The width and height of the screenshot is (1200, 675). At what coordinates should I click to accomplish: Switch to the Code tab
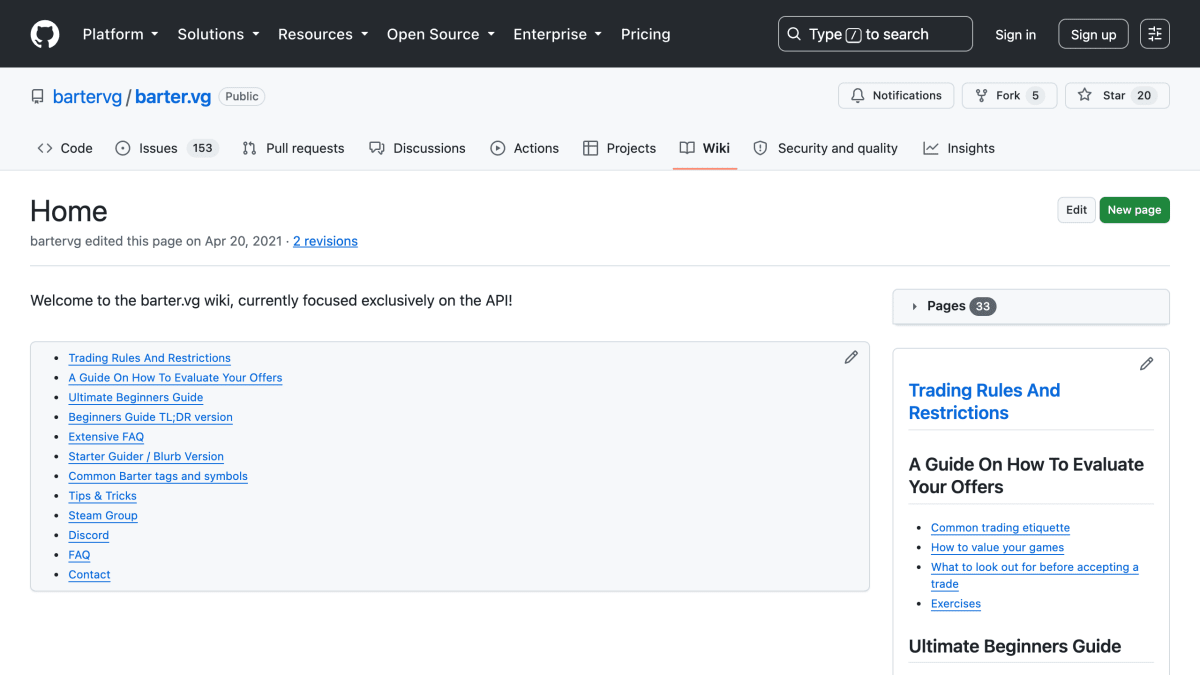(65, 148)
